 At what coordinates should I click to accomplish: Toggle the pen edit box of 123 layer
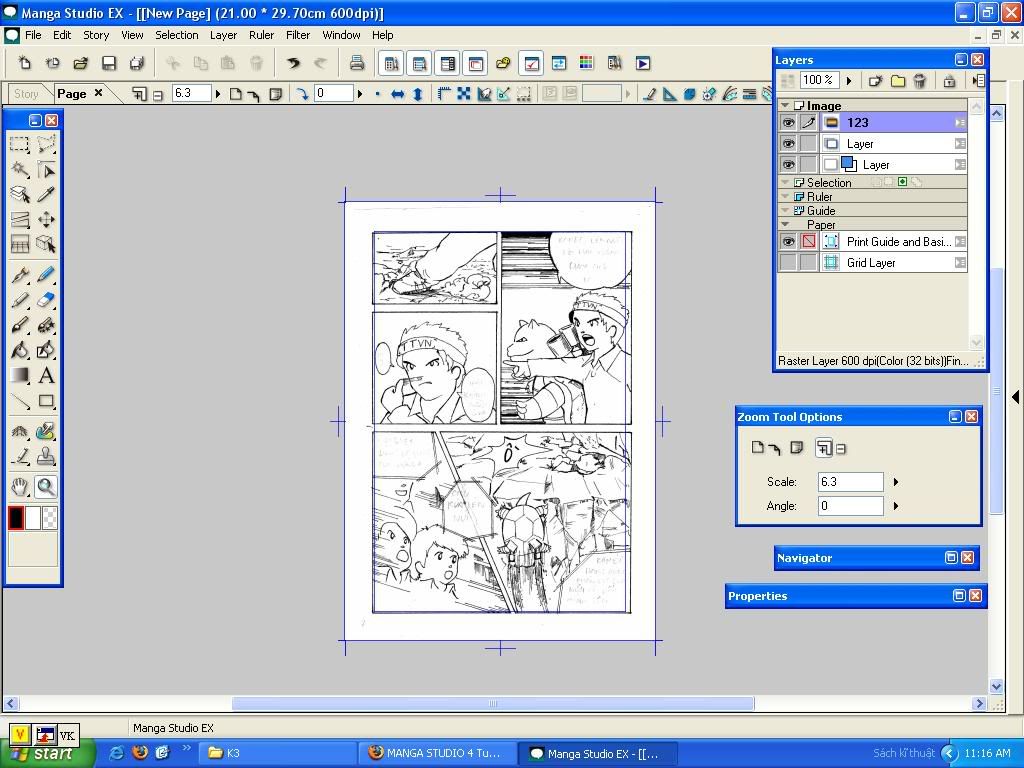point(808,122)
